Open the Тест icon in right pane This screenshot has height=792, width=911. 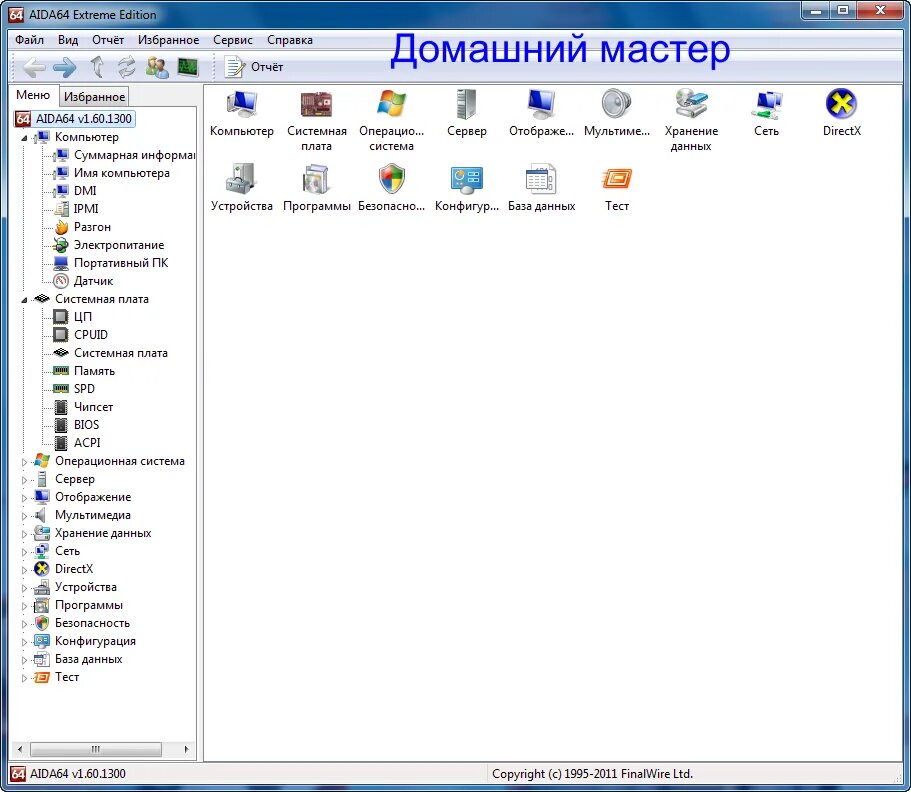click(616, 179)
